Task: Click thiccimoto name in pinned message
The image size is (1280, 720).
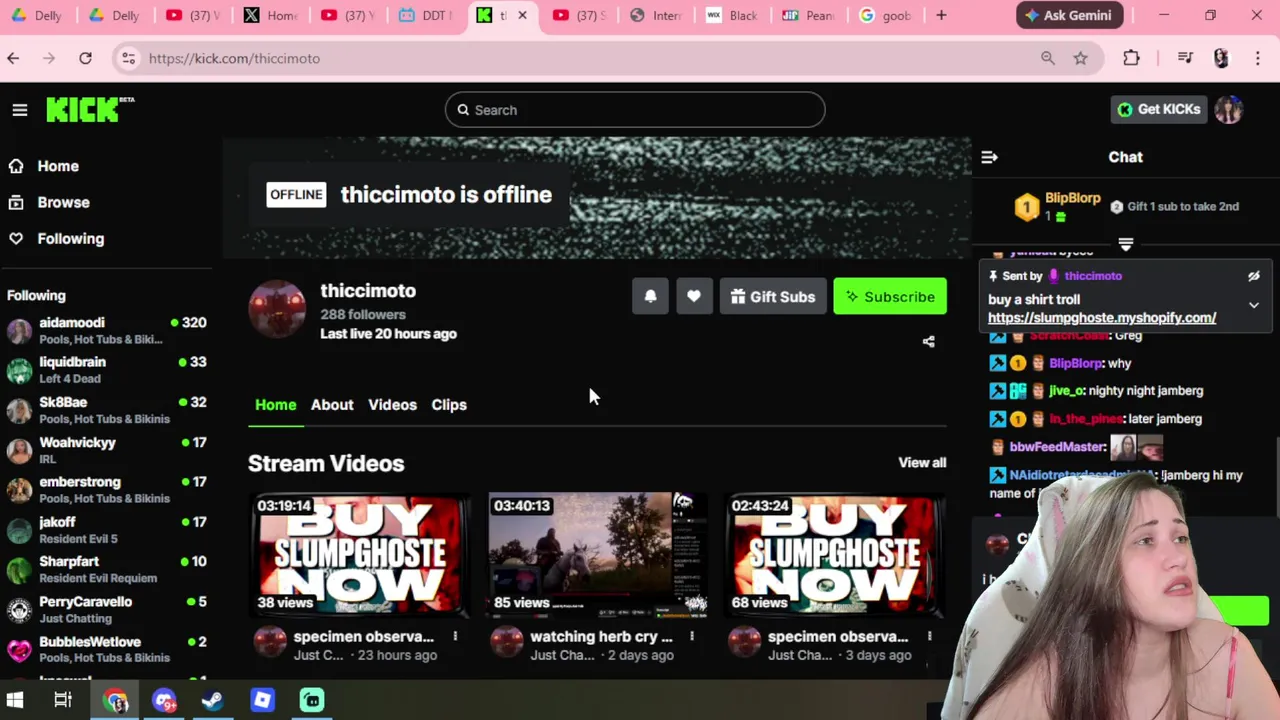Action: [x=1093, y=276]
